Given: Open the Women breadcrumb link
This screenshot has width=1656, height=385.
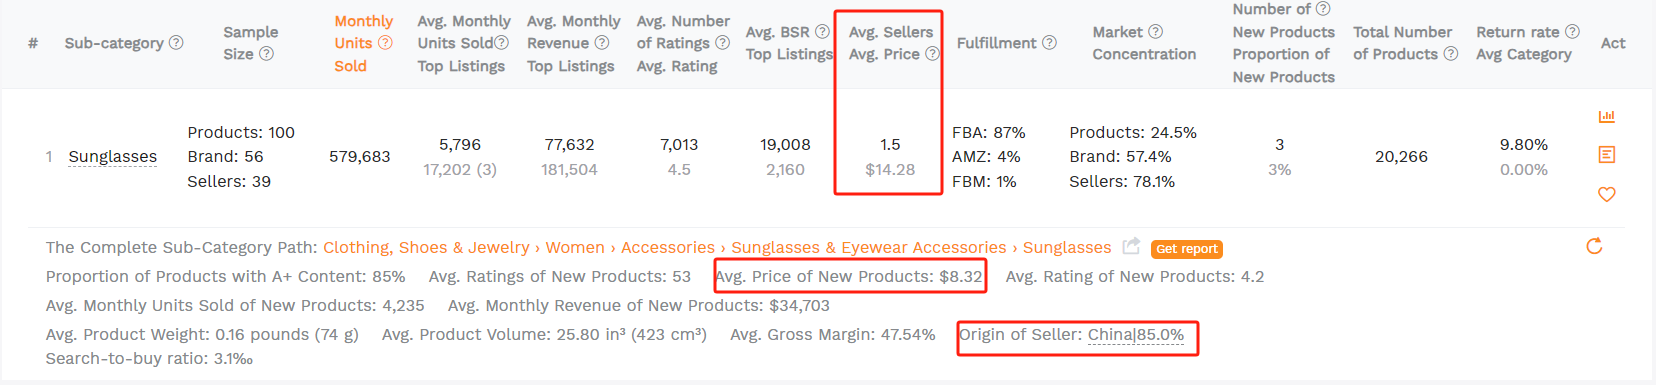Looking at the screenshot, I should [x=575, y=247].
